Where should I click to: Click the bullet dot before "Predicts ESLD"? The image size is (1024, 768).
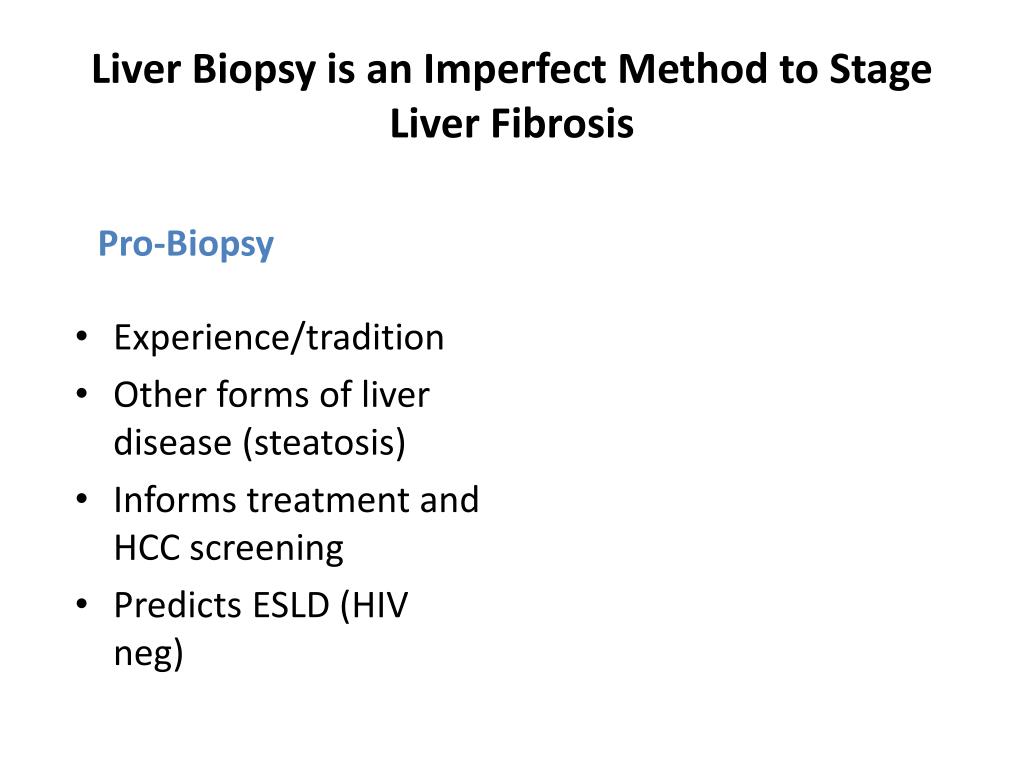pyautogui.click(x=81, y=604)
